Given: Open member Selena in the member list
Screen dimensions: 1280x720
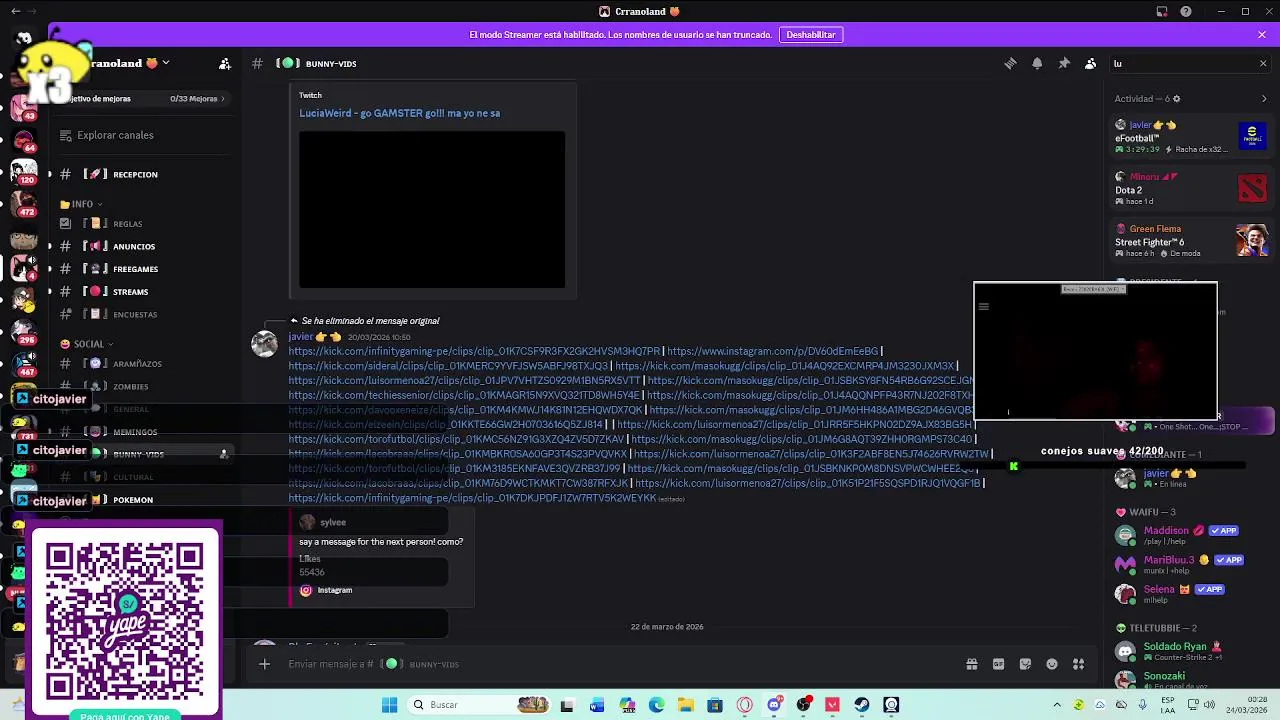Looking at the screenshot, I should coord(1192,593).
